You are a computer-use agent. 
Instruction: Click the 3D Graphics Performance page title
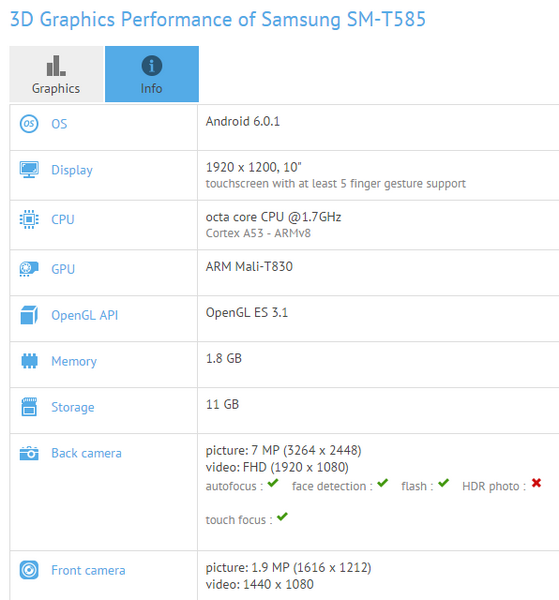click(x=218, y=19)
